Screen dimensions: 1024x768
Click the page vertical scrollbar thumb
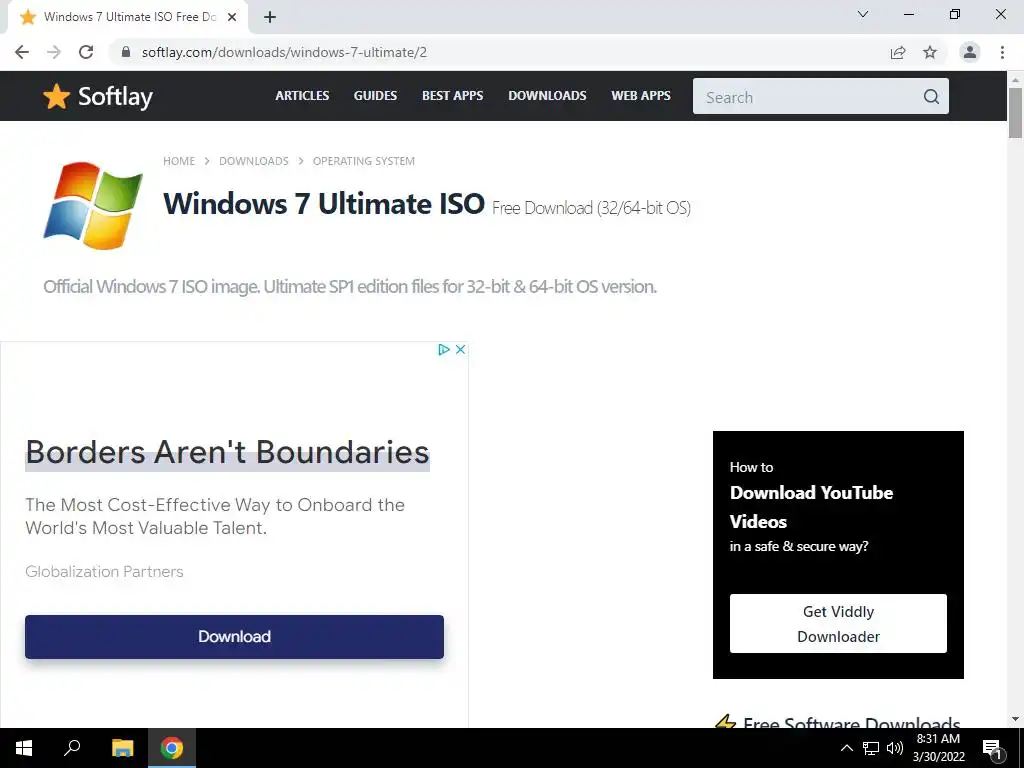1015,113
